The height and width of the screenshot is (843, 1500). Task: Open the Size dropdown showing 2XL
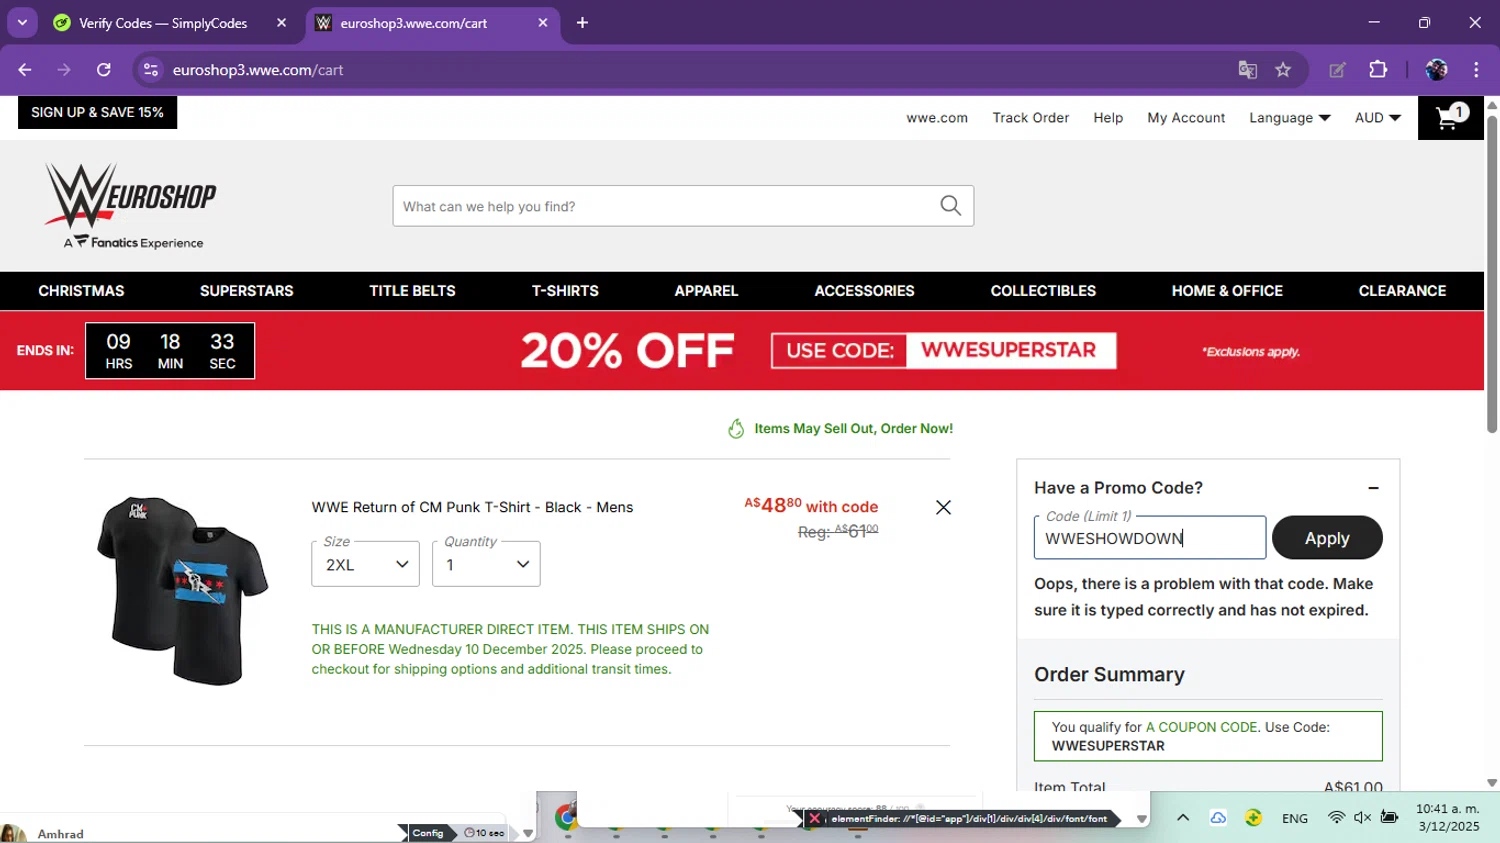pos(365,564)
